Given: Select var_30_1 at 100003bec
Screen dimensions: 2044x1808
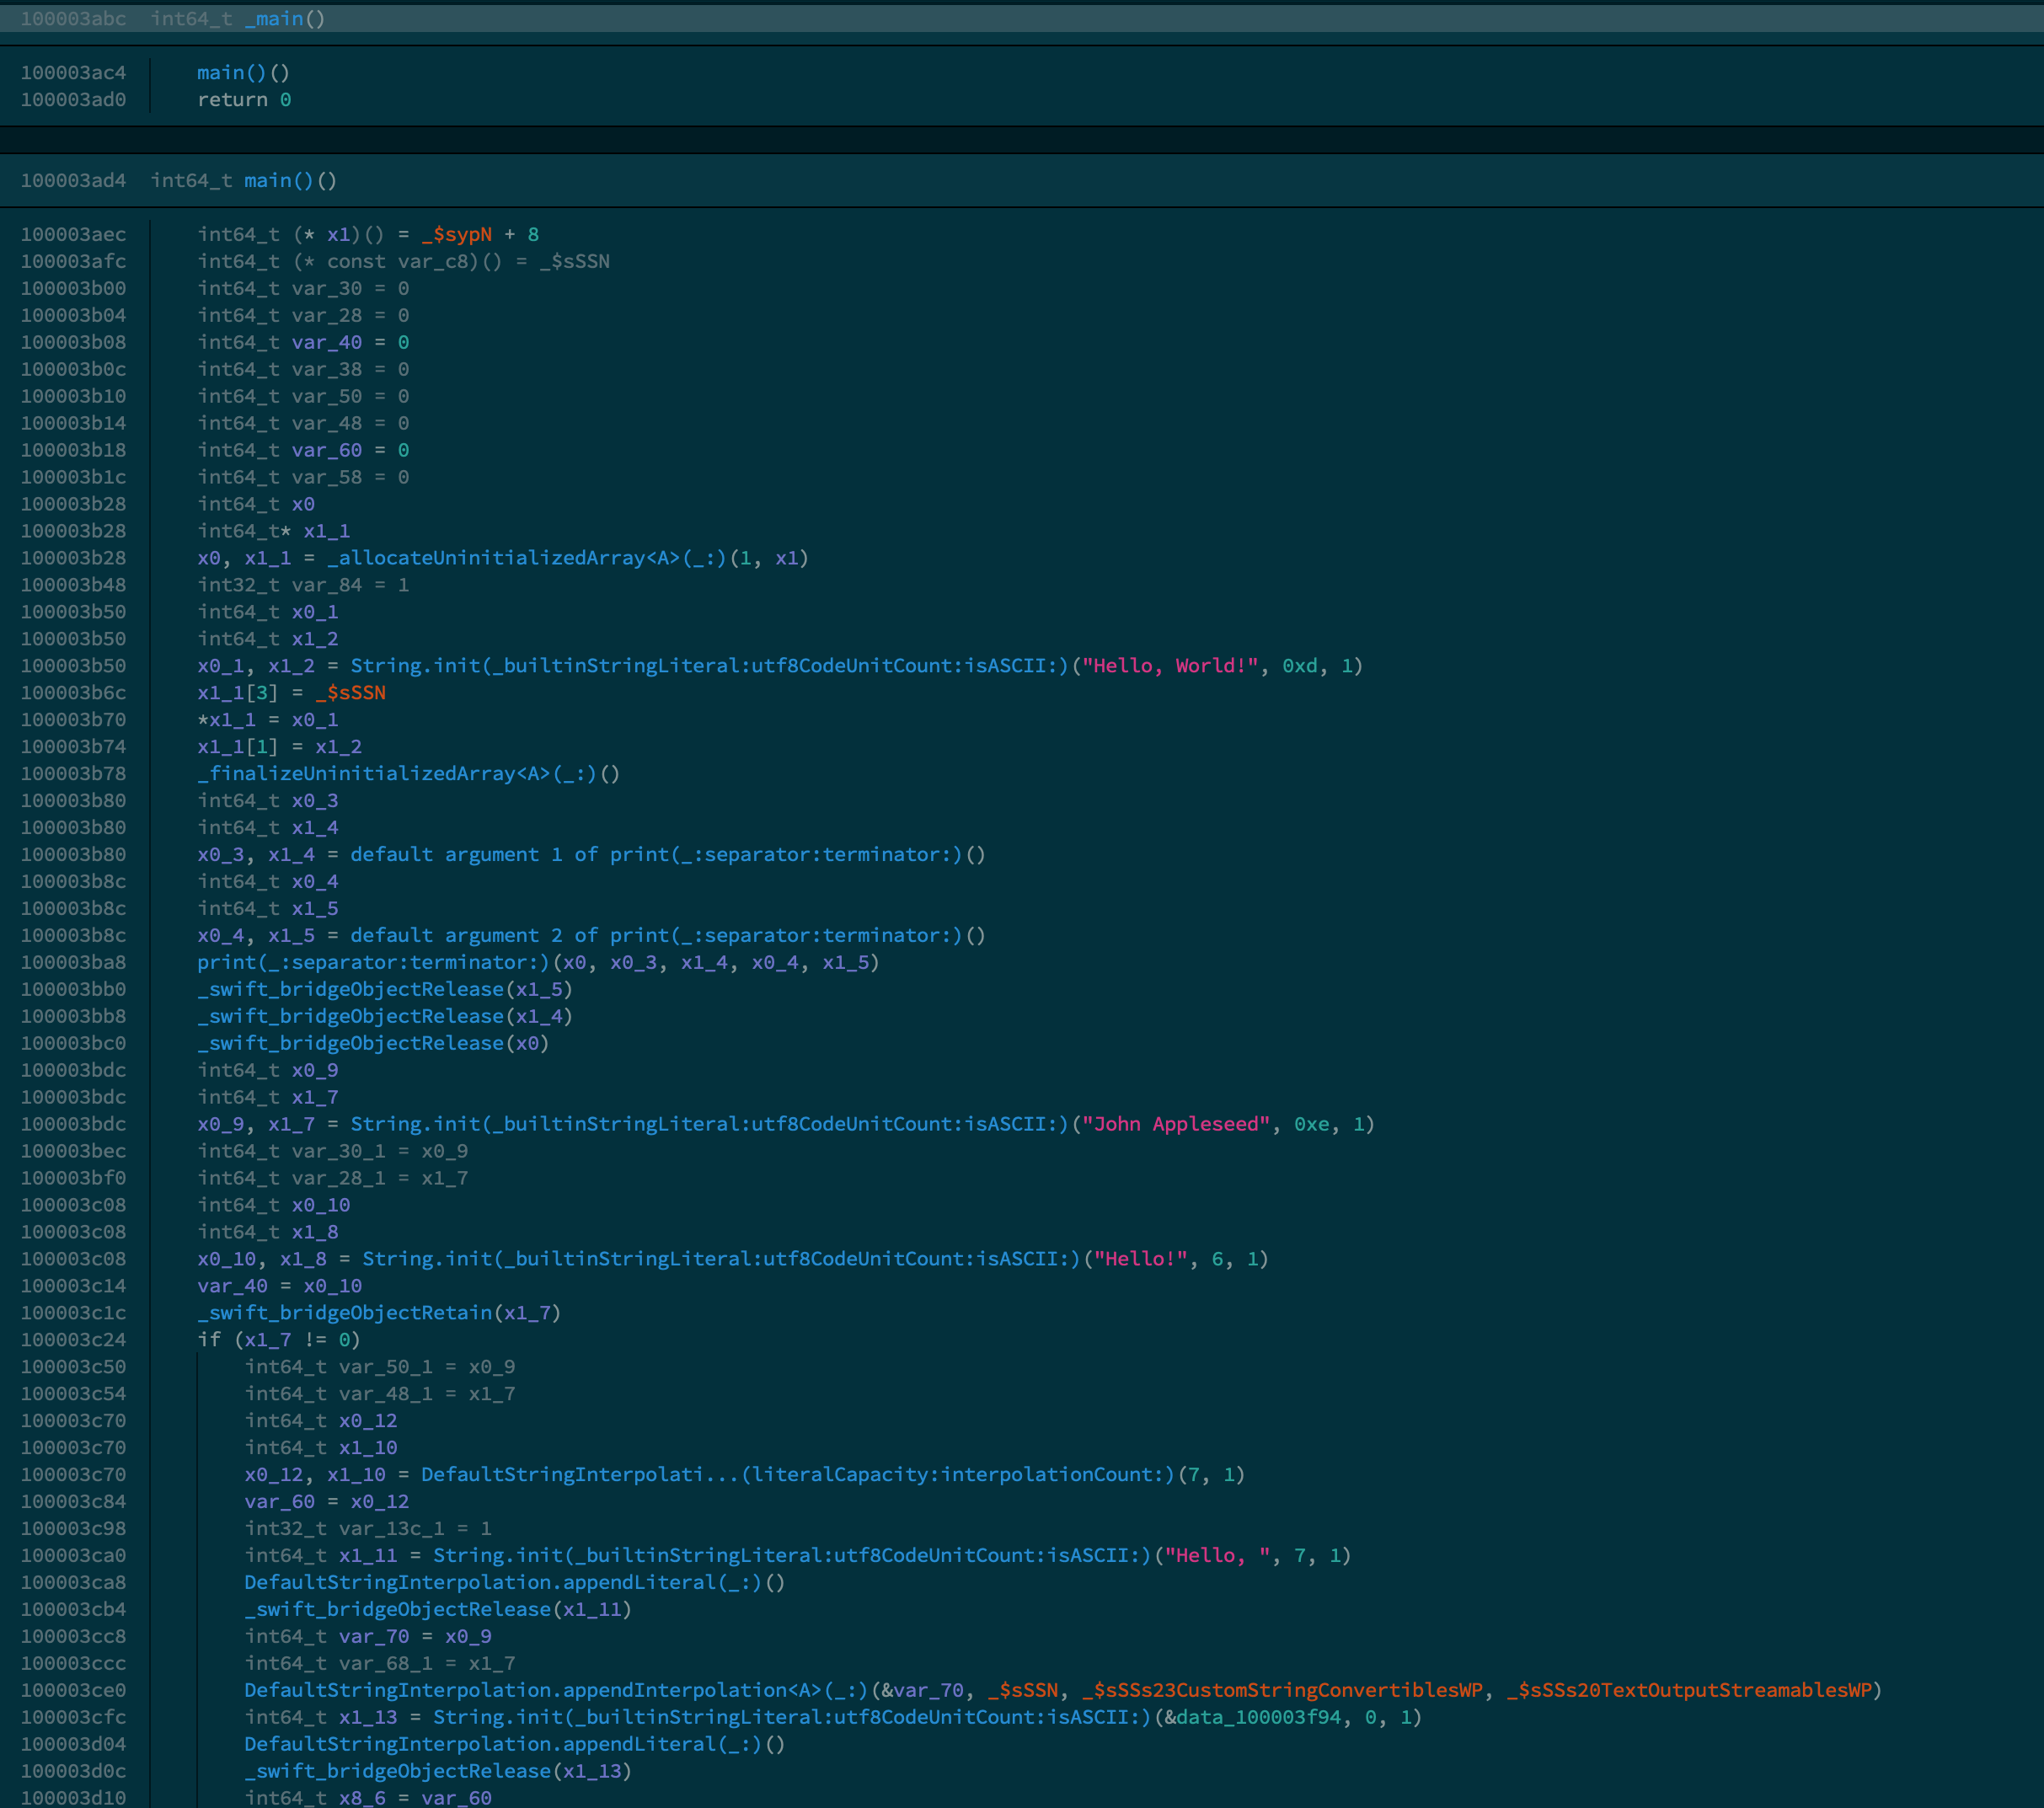Looking at the screenshot, I should (338, 1152).
